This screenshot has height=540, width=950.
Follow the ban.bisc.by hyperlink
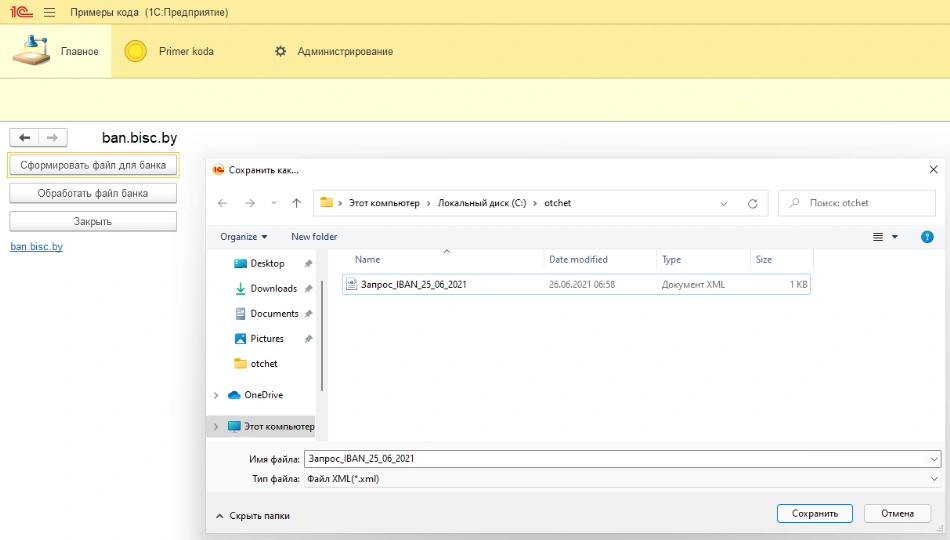coord(36,246)
